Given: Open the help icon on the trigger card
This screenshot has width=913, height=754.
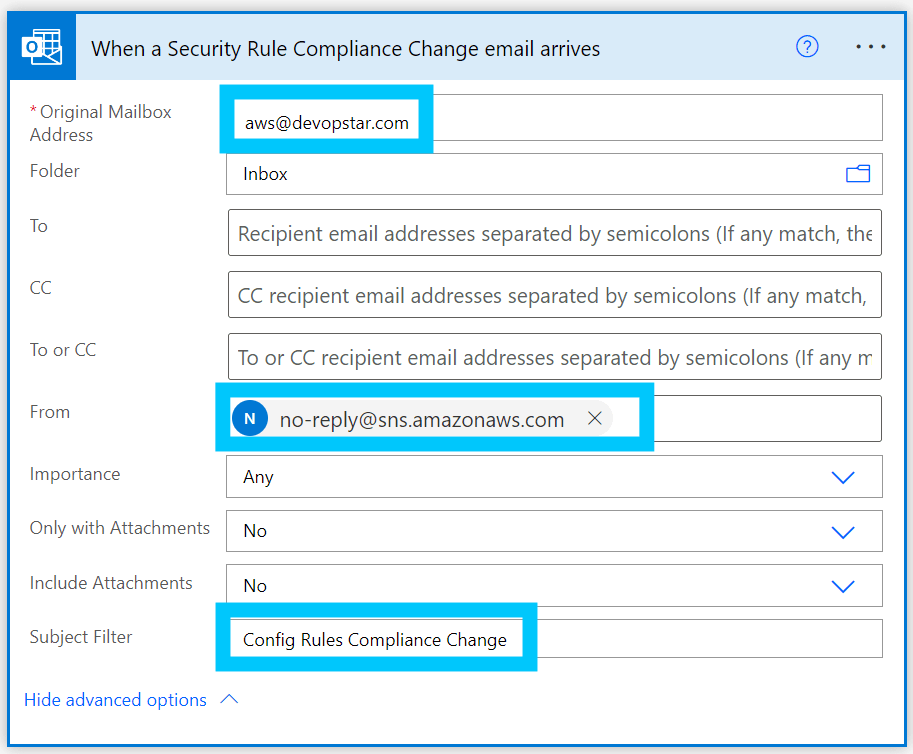Looking at the screenshot, I should [807, 46].
